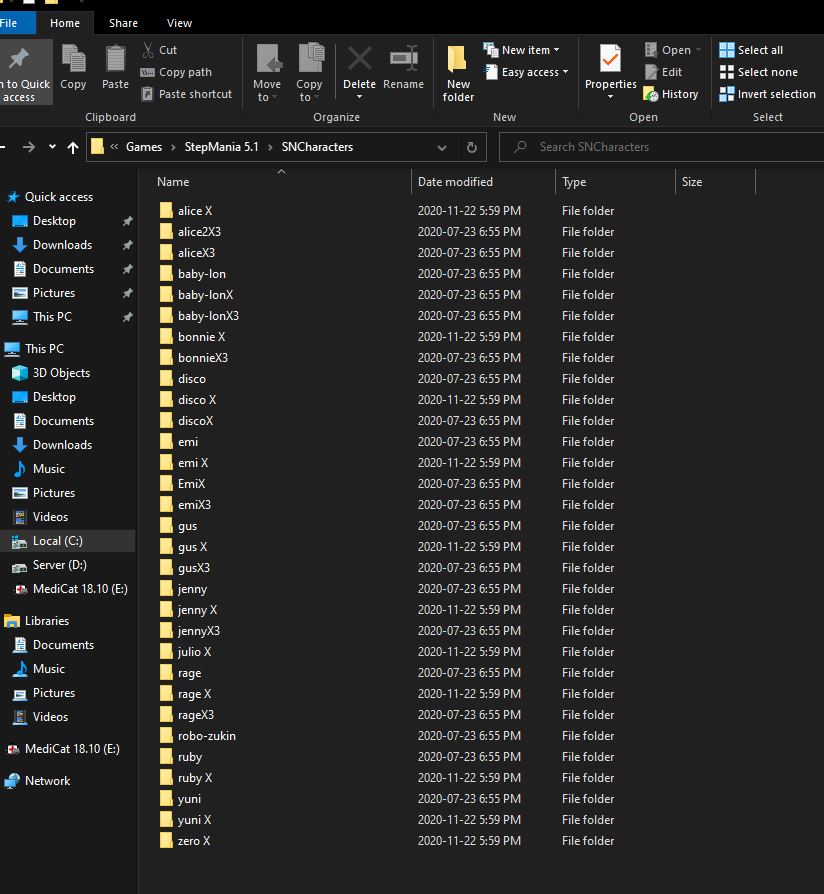Click the Cut scissors option
The width and height of the screenshot is (824, 894).
click(x=159, y=50)
